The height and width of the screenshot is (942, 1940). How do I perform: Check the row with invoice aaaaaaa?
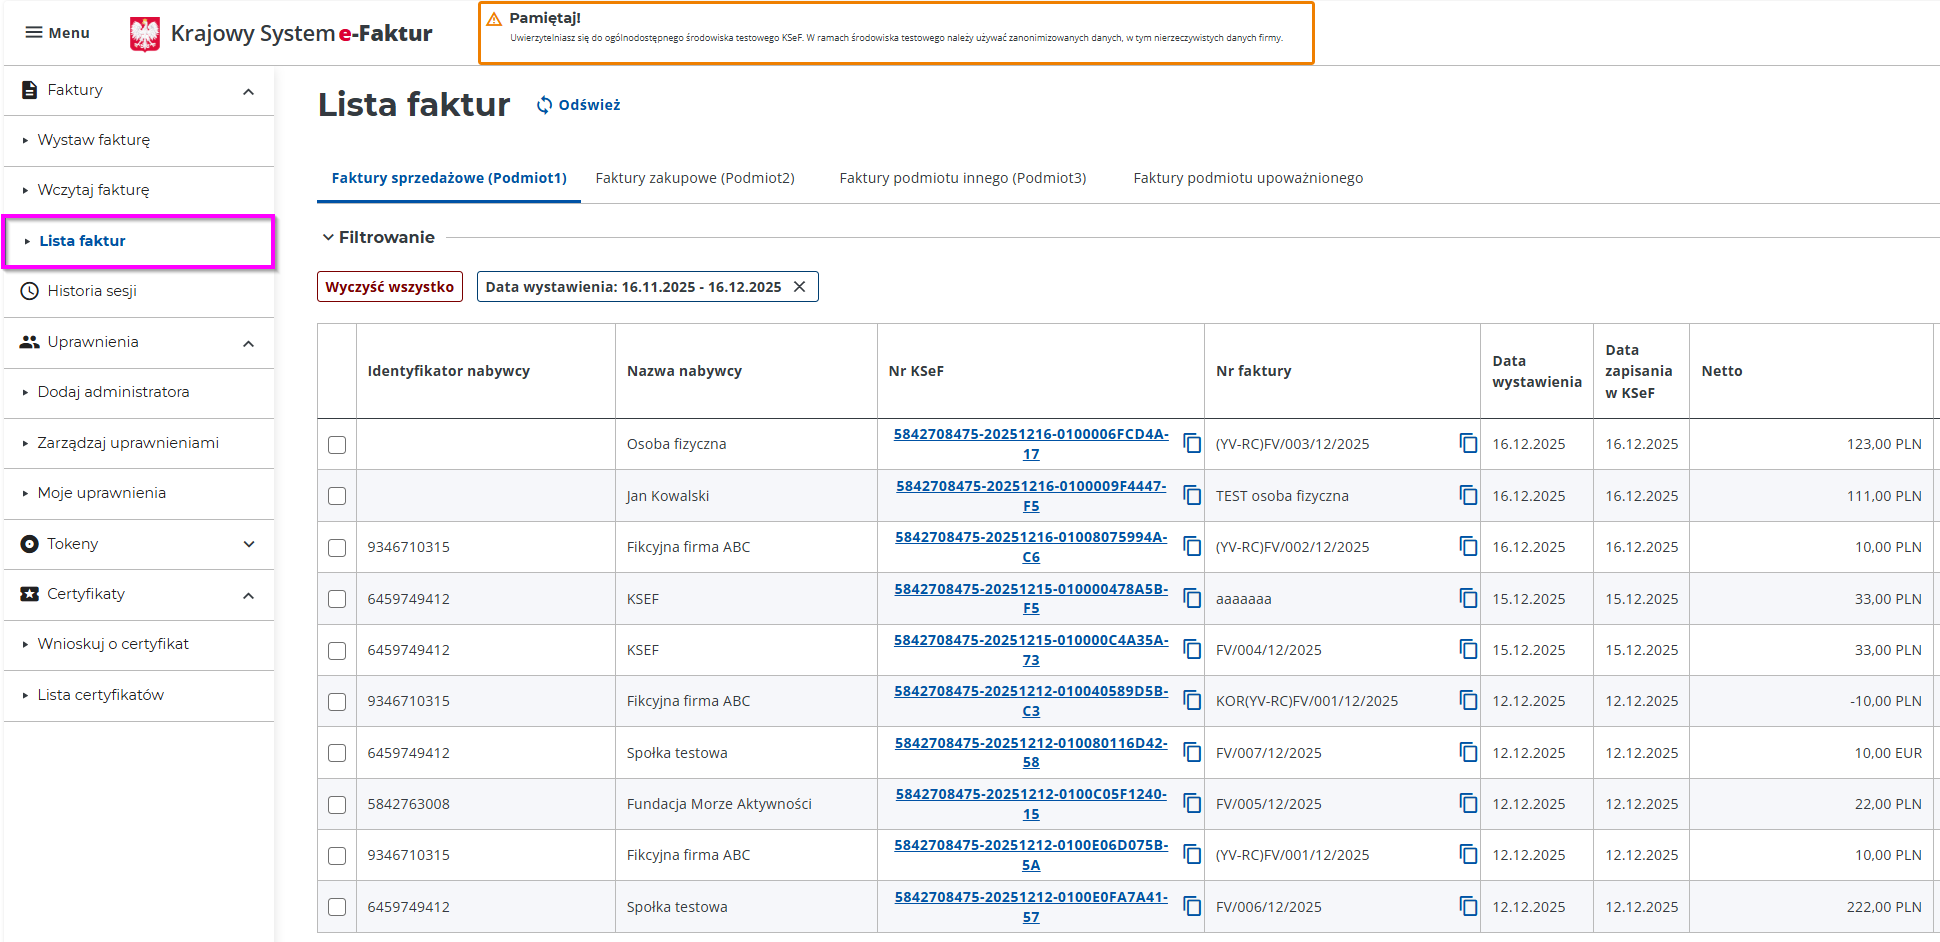pos(337,599)
